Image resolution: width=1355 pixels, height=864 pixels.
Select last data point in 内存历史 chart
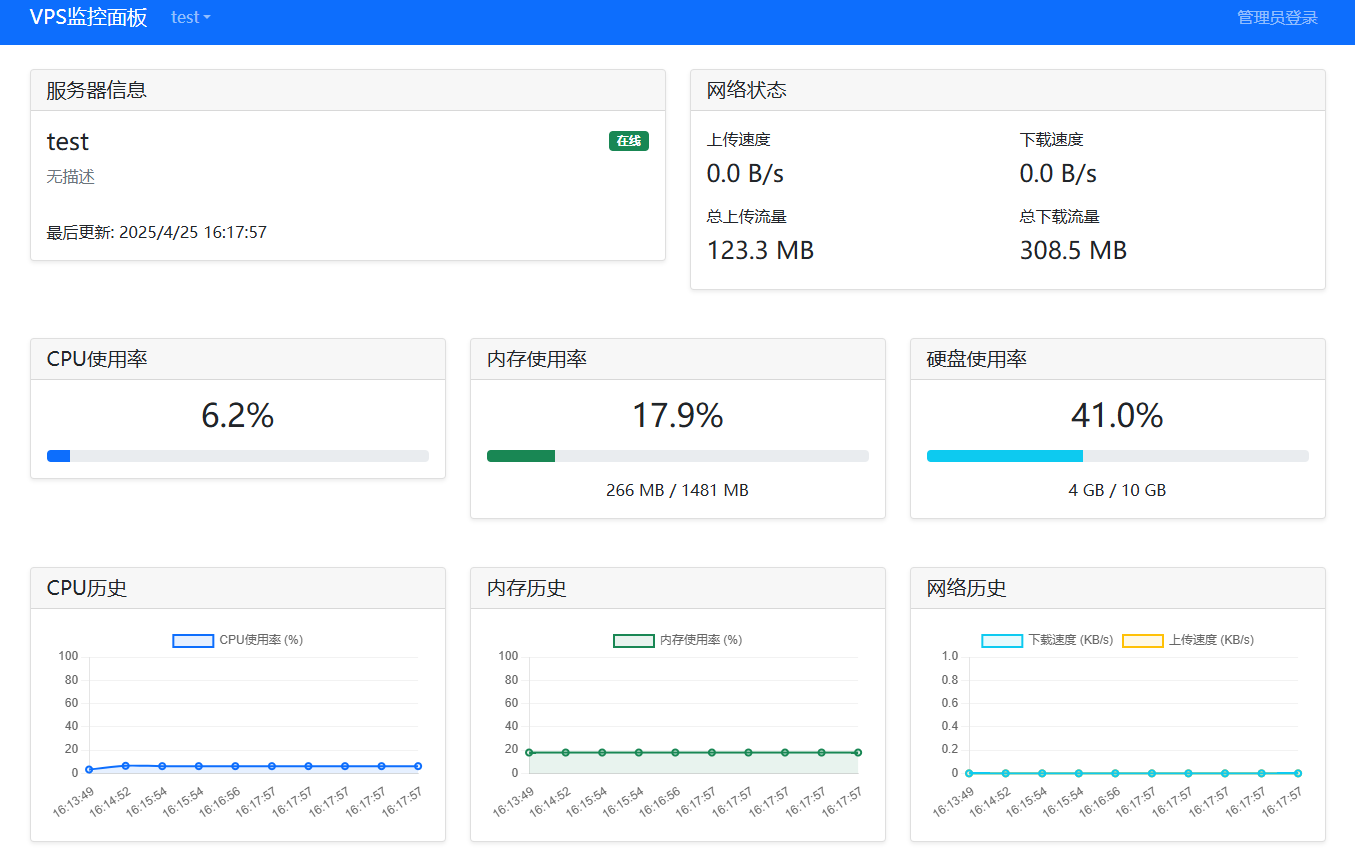[857, 752]
